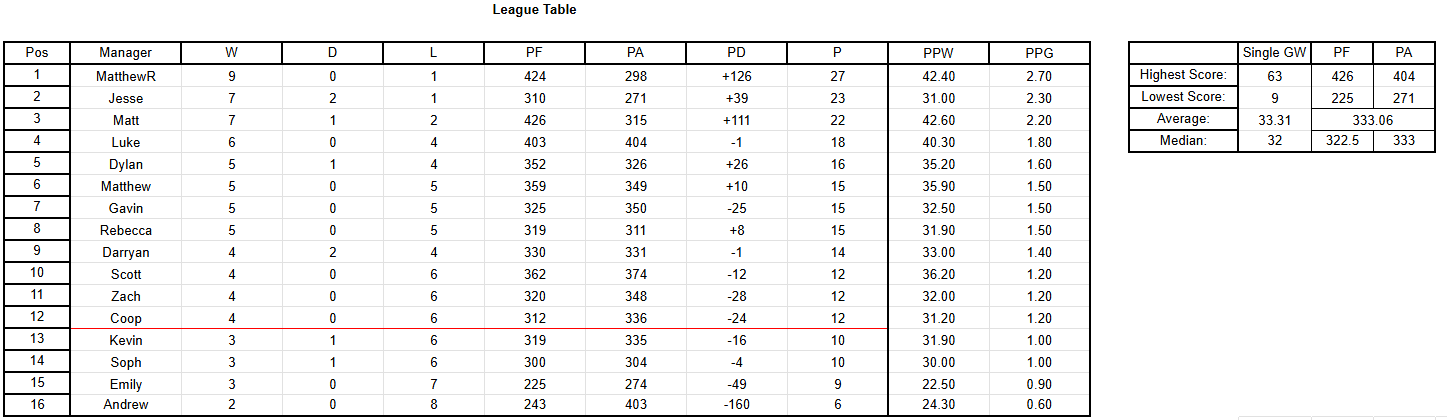Select the Average value 33.31
The image size is (1447, 420).
1274,119
